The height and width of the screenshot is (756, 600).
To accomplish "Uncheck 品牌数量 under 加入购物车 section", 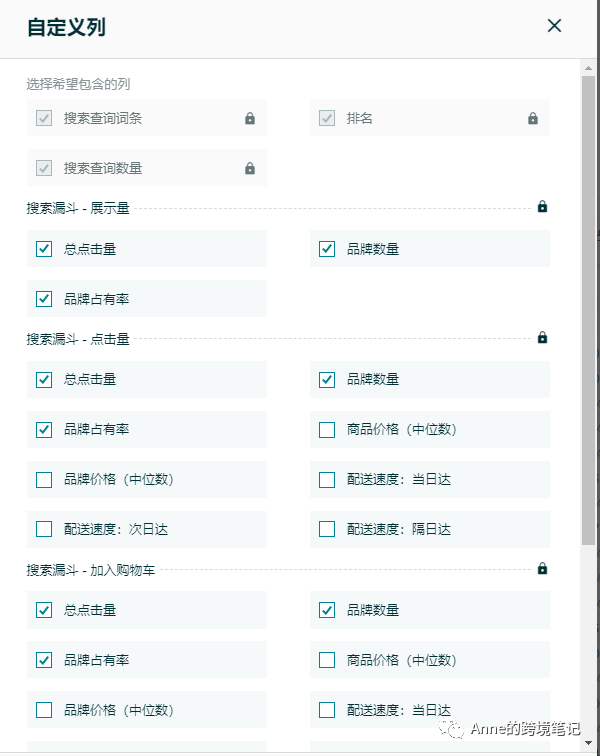I will 327,610.
